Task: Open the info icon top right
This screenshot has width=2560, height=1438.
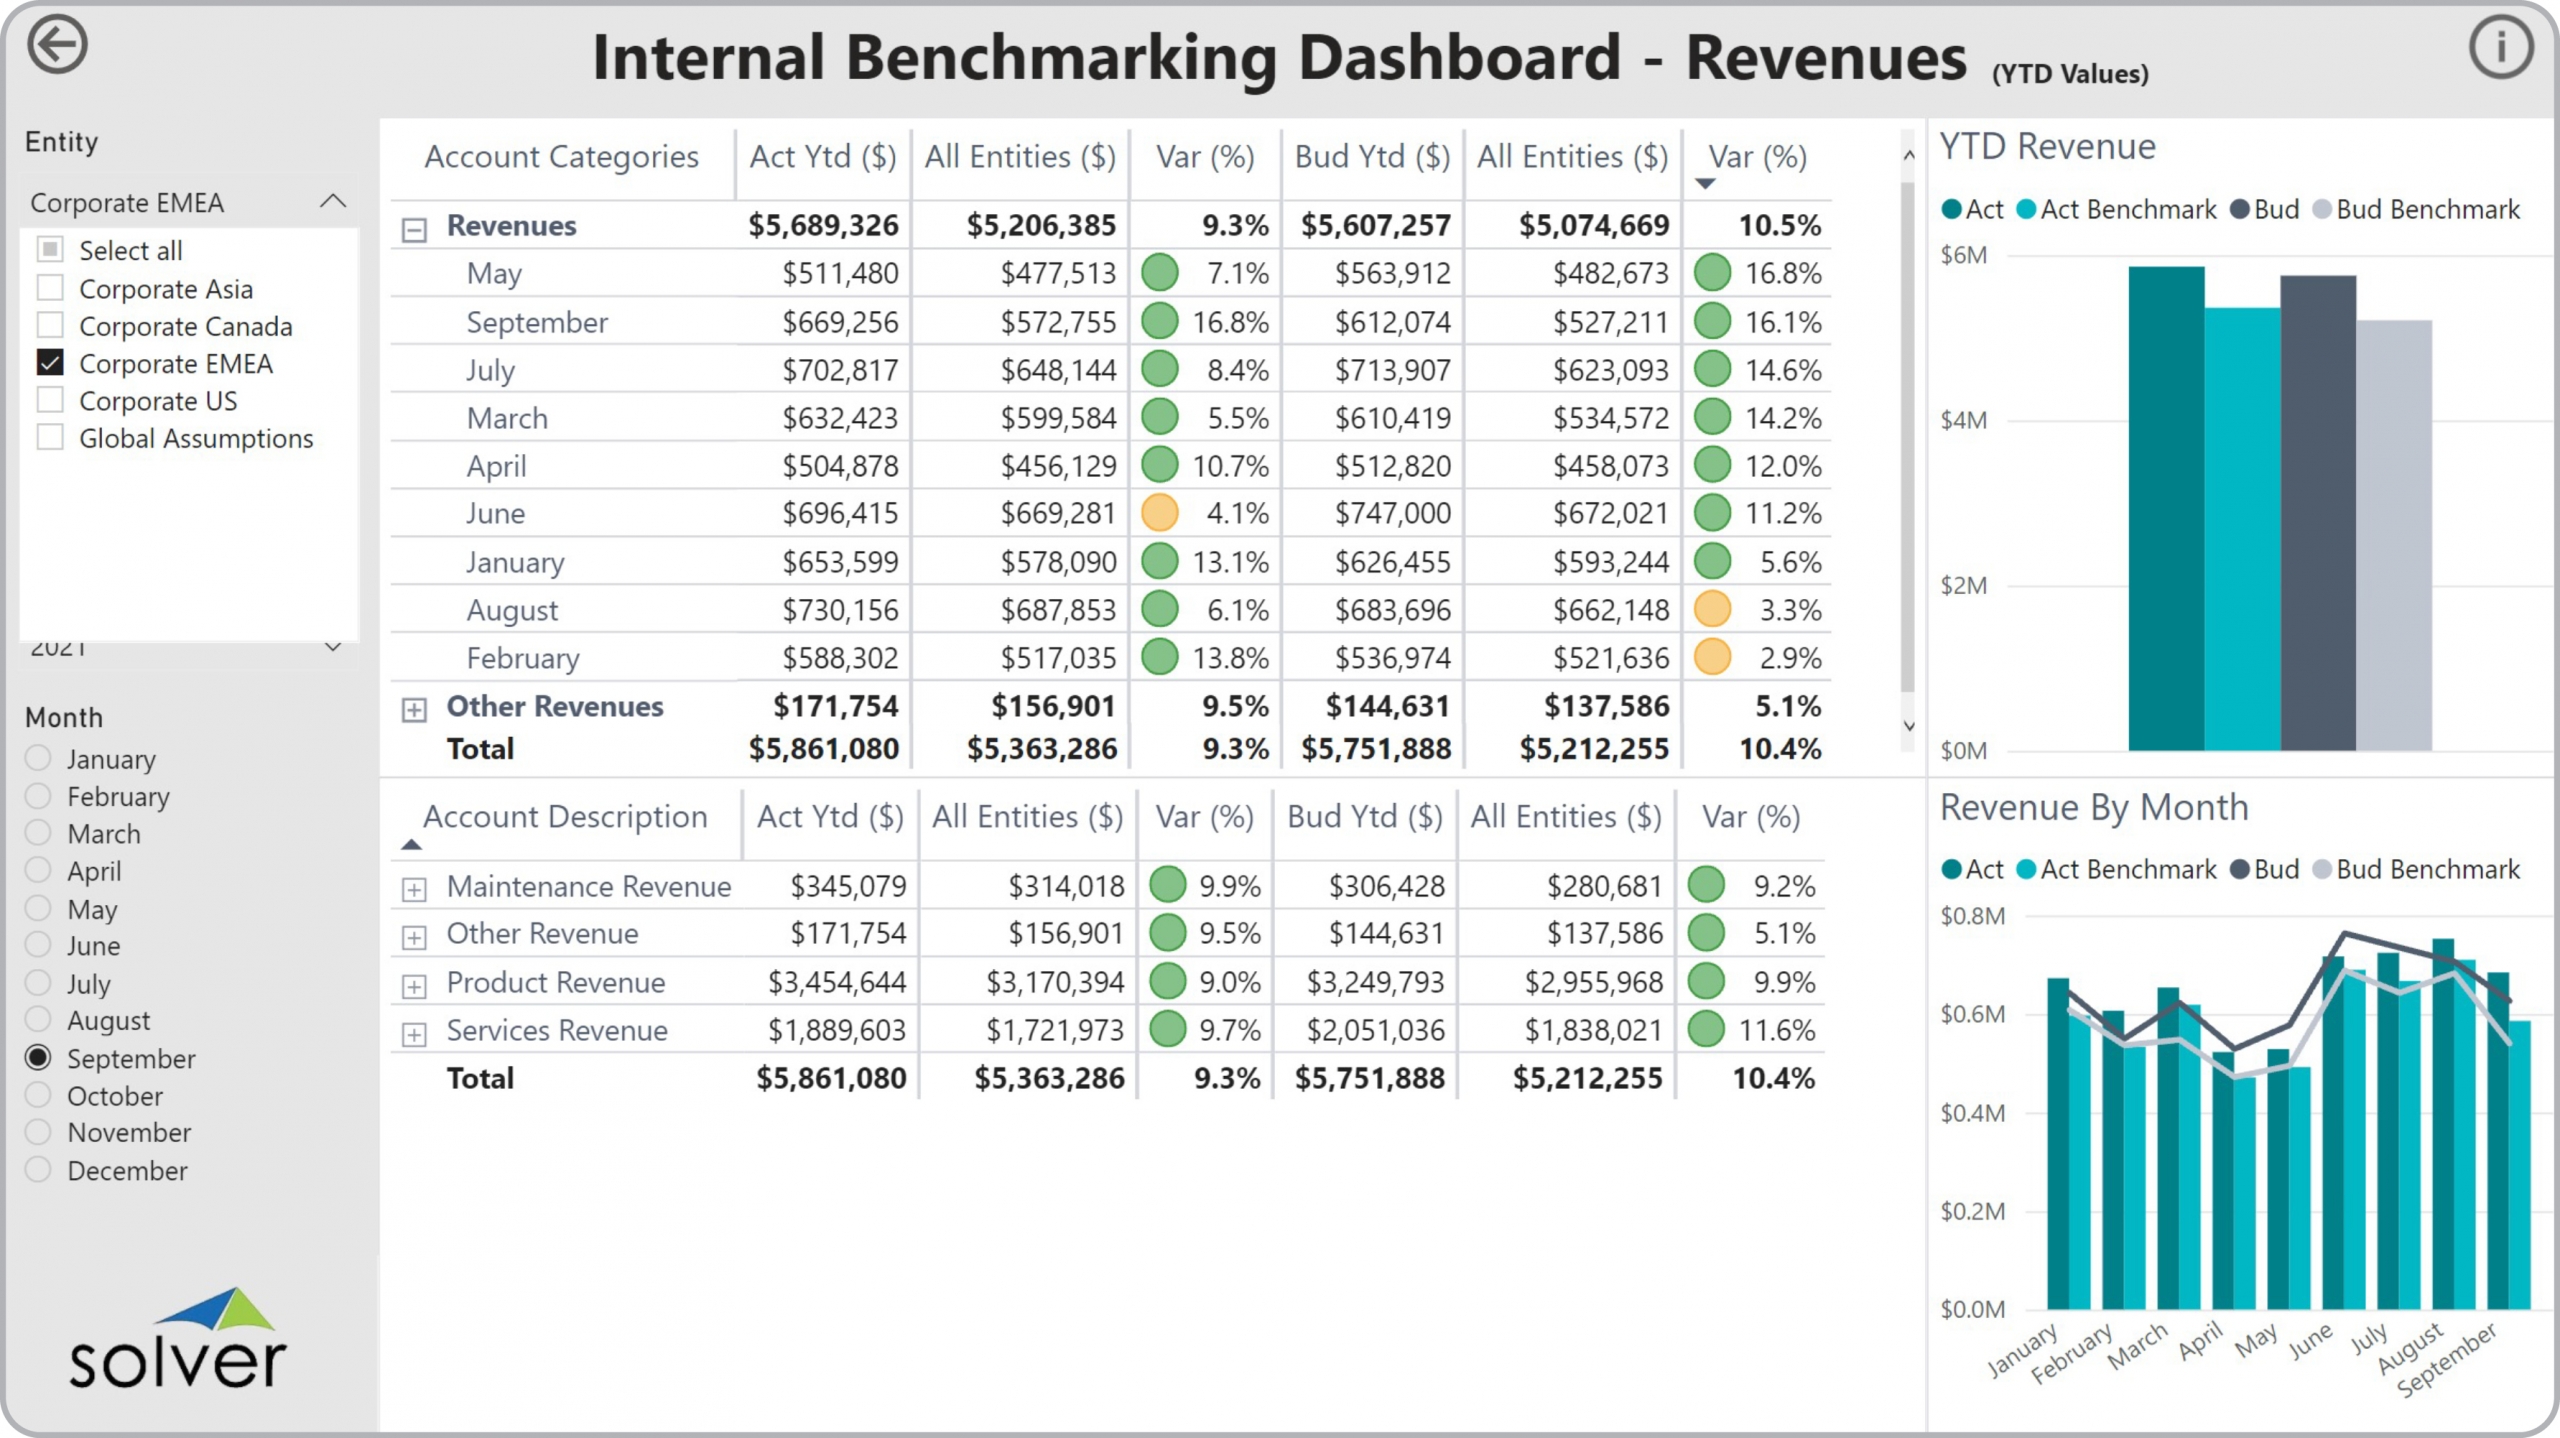Action: pyautogui.click(x=2500, y=47)
